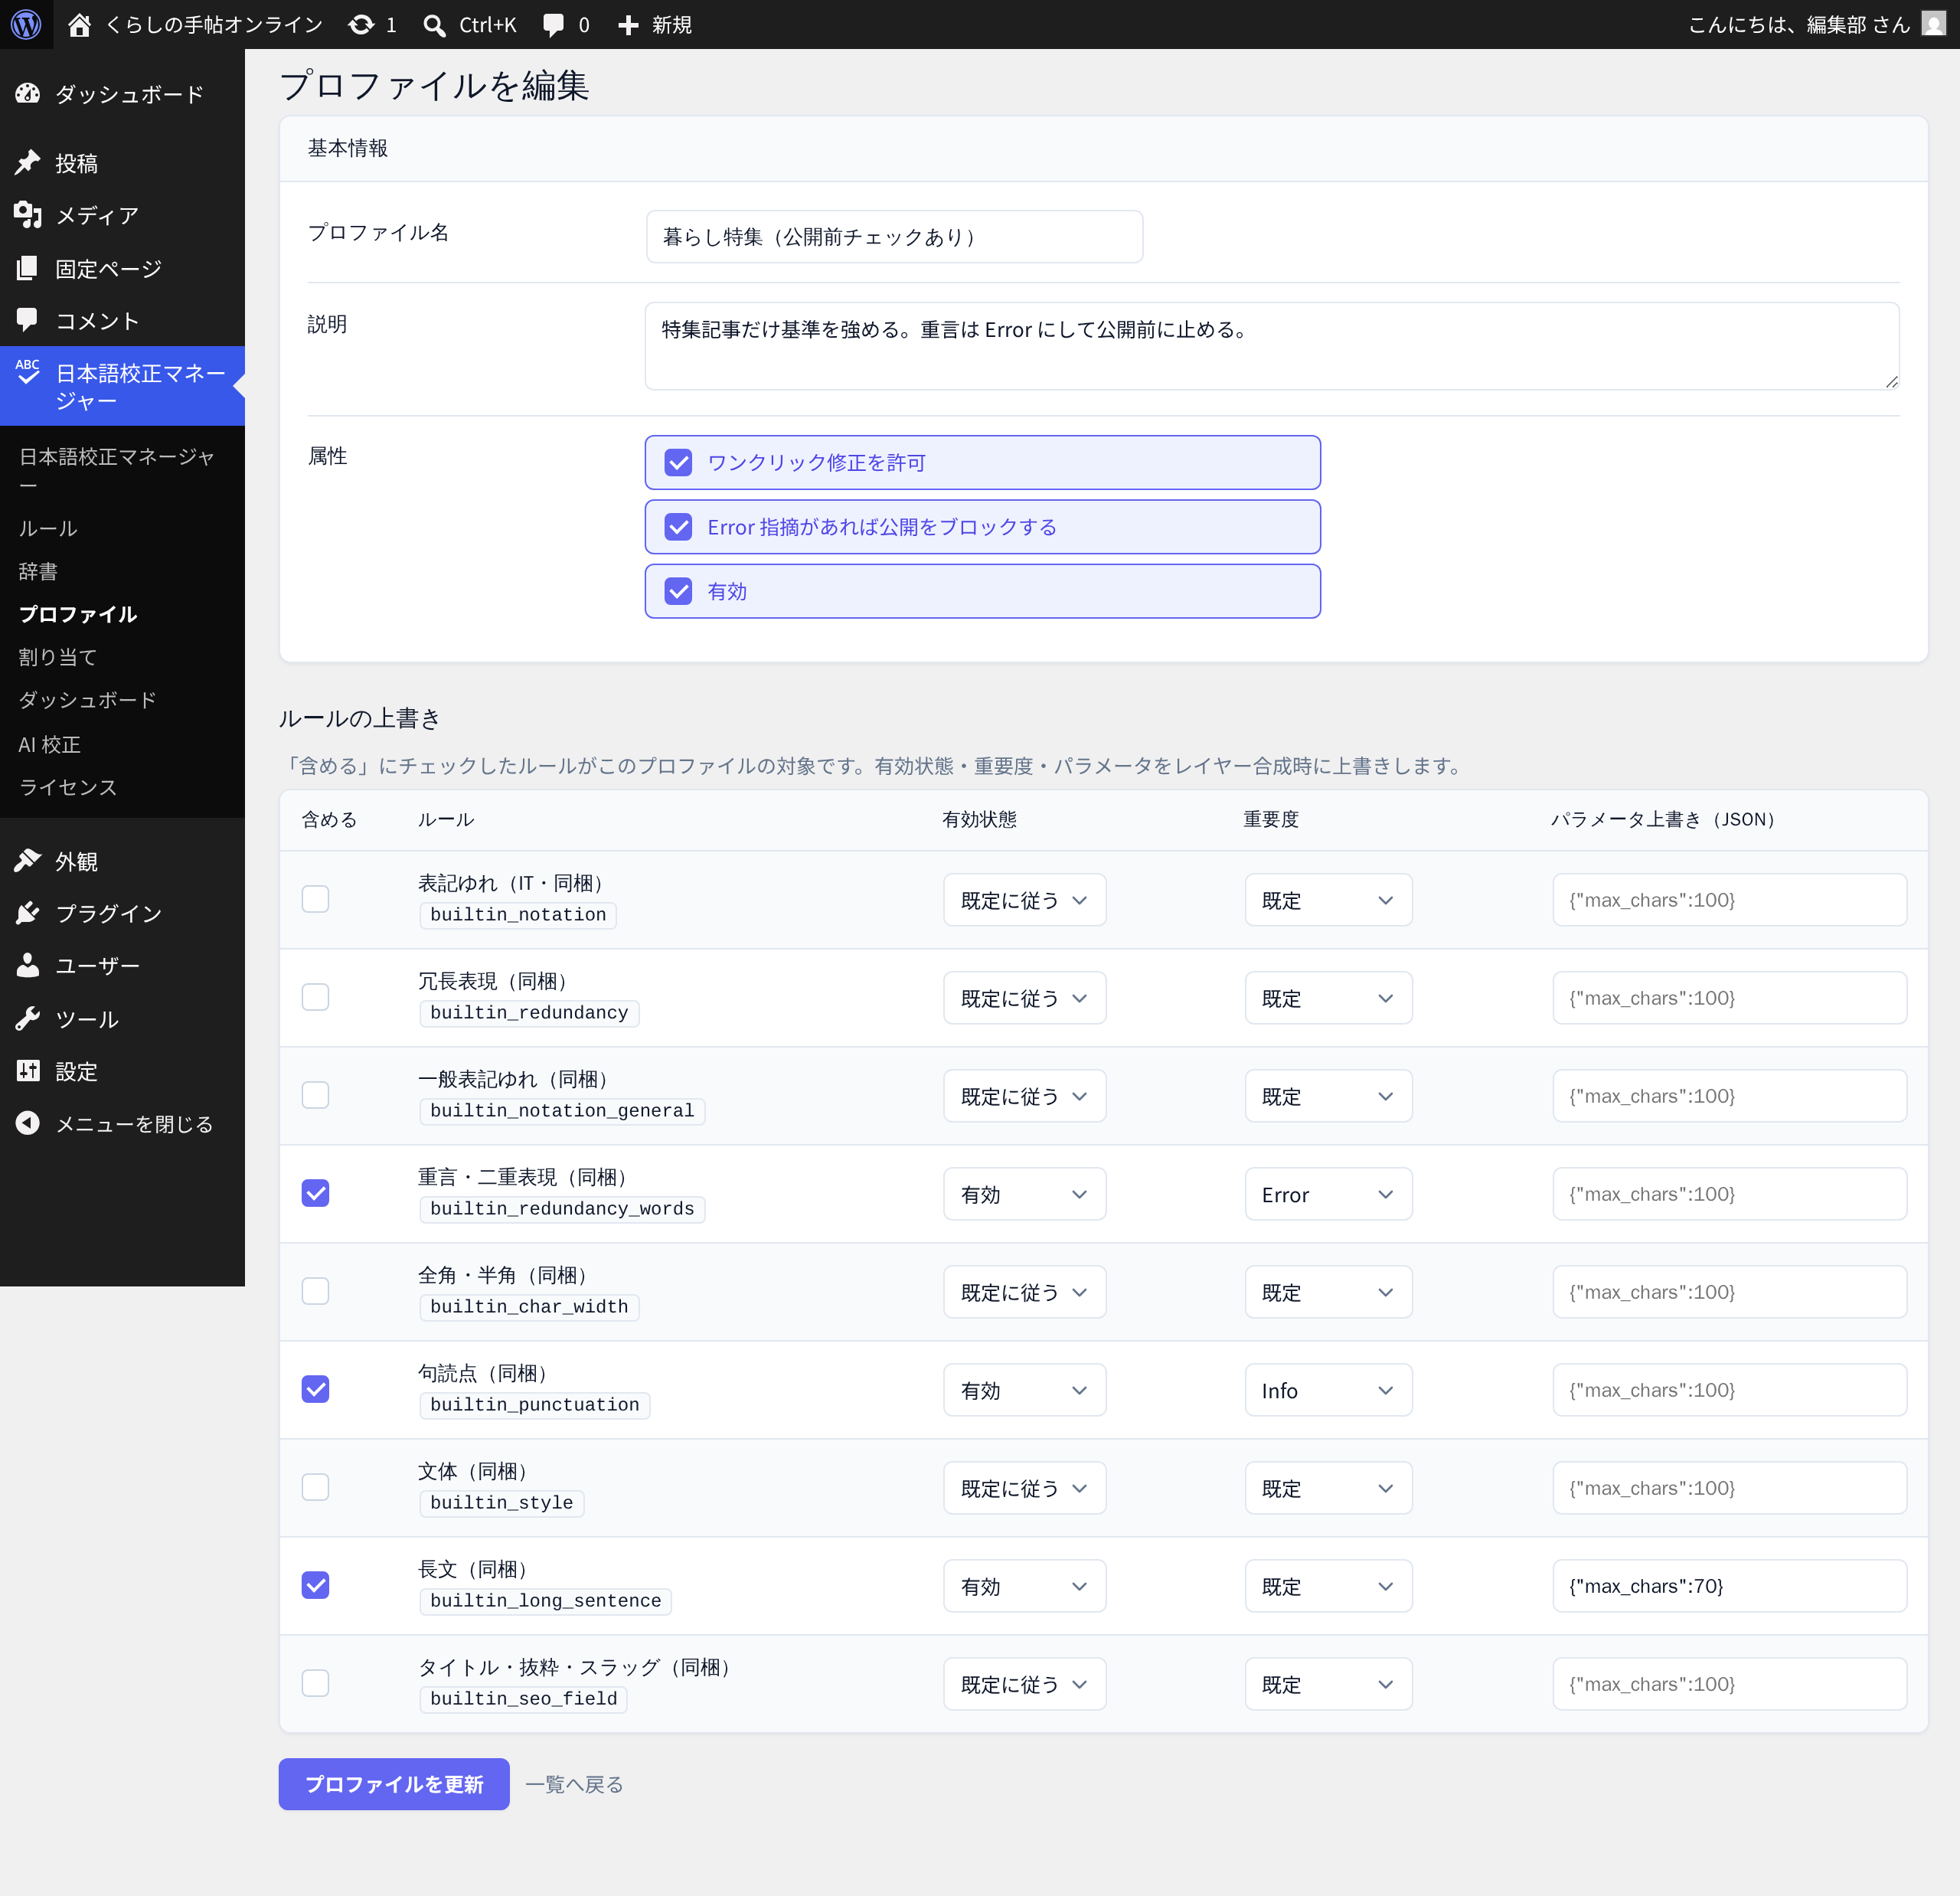This screenshot has height=1896, width=1960.
Task: Click the プラグイン plug icon
Action: click(28, 913)
